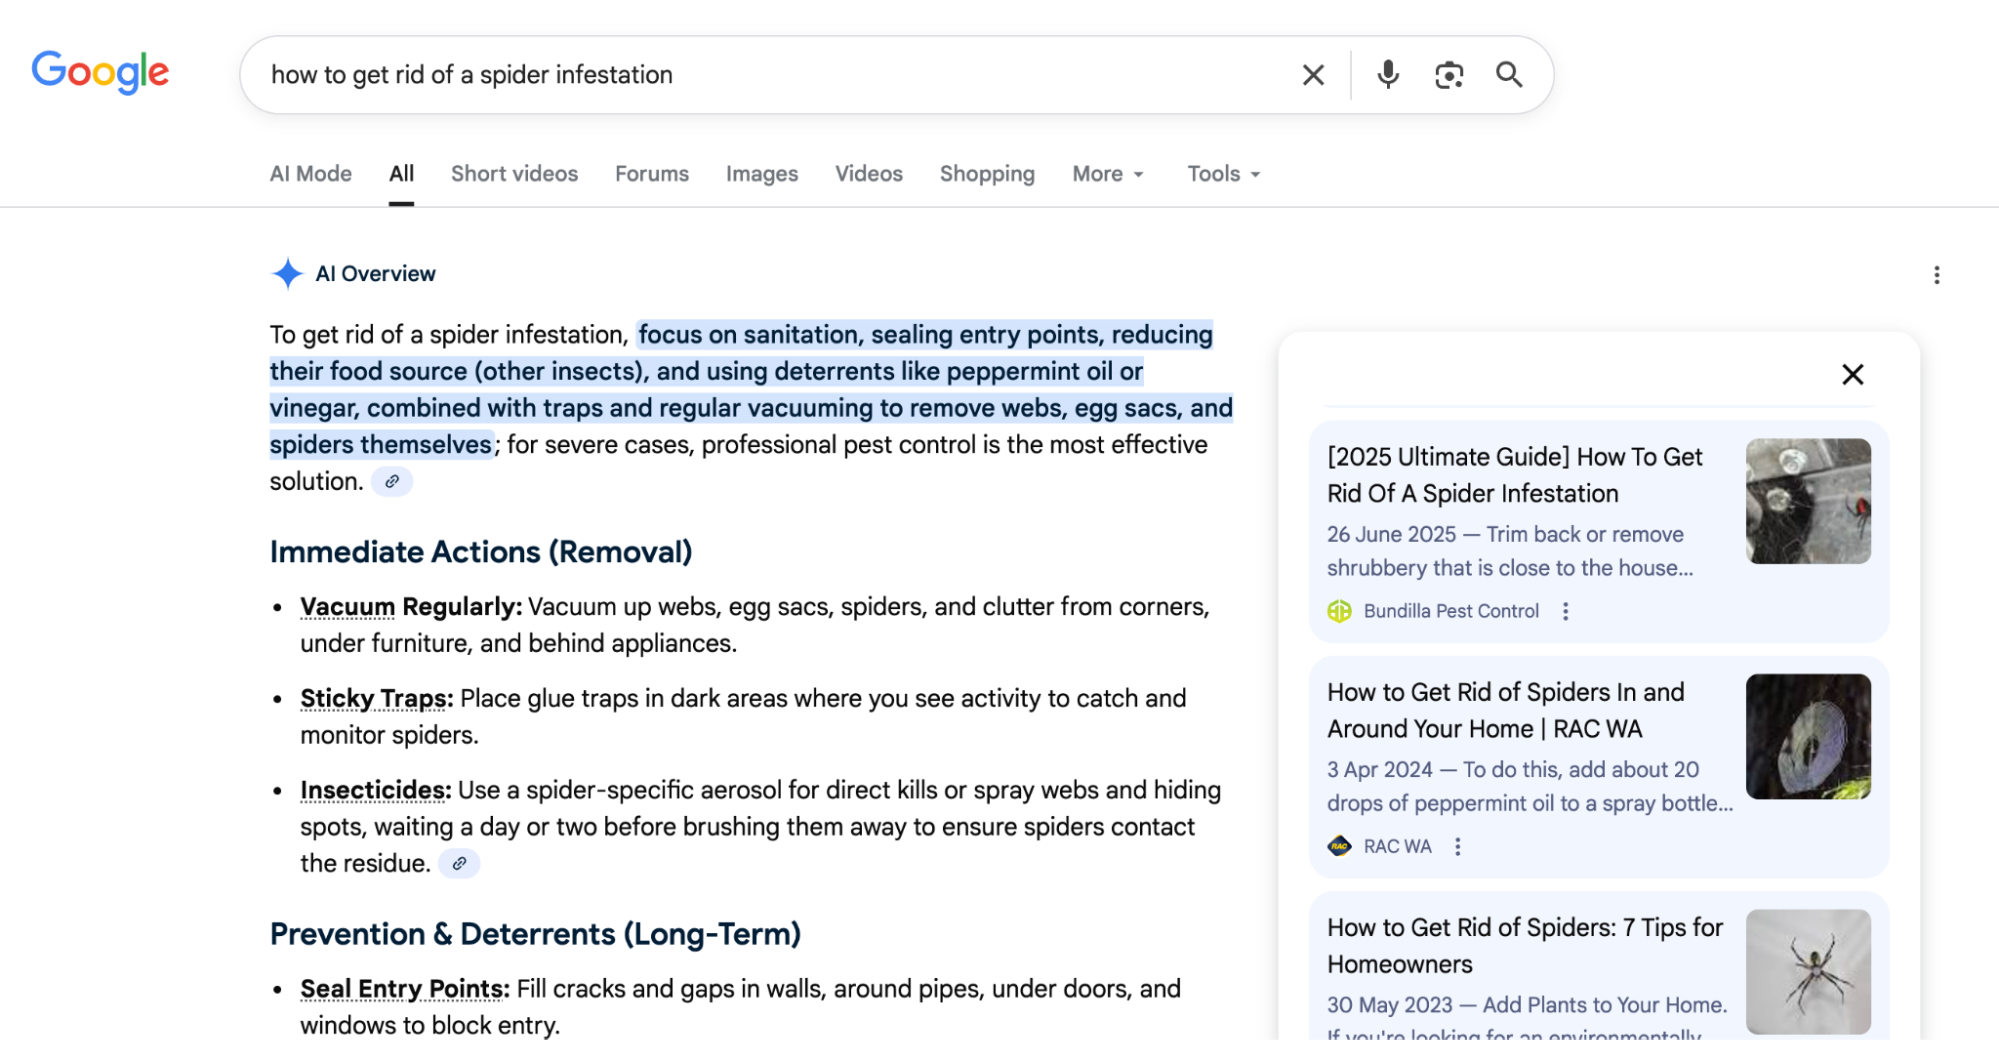Start voice search with microphone
Screen dimensions: 1999x1040
pos(1387,75)
